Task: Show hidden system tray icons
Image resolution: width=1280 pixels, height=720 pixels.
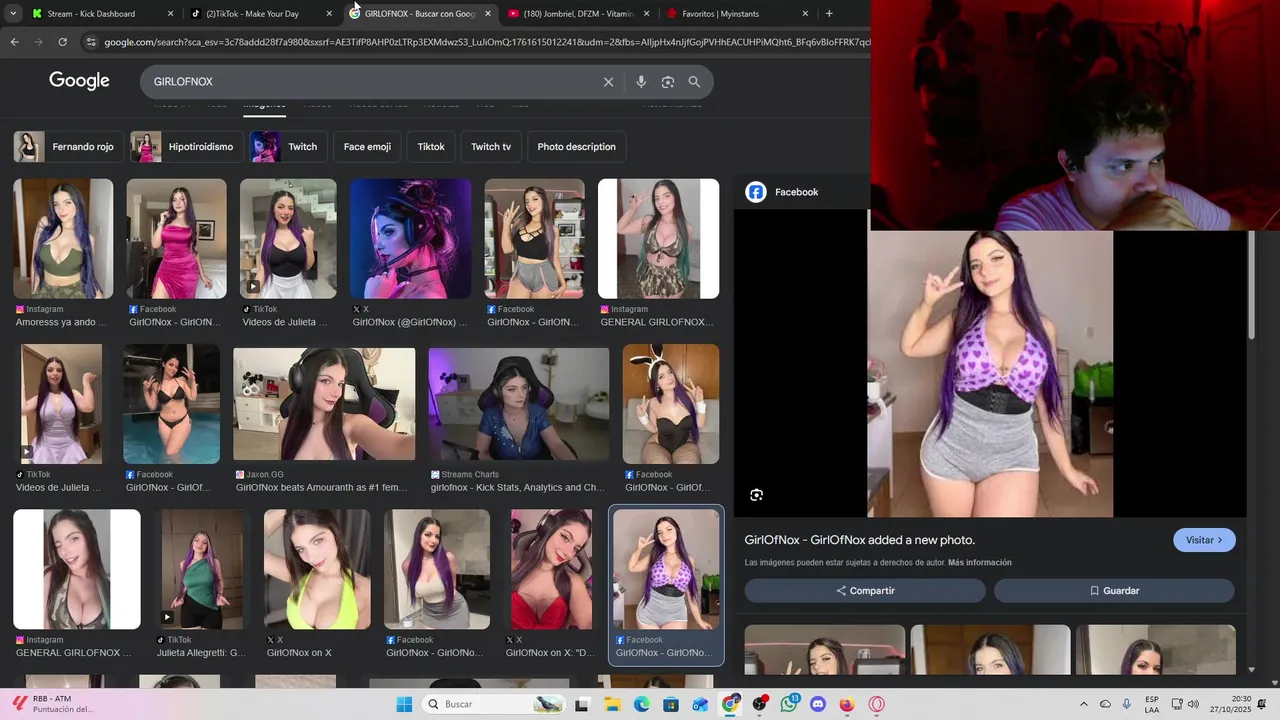Action: coord(1083,704)
